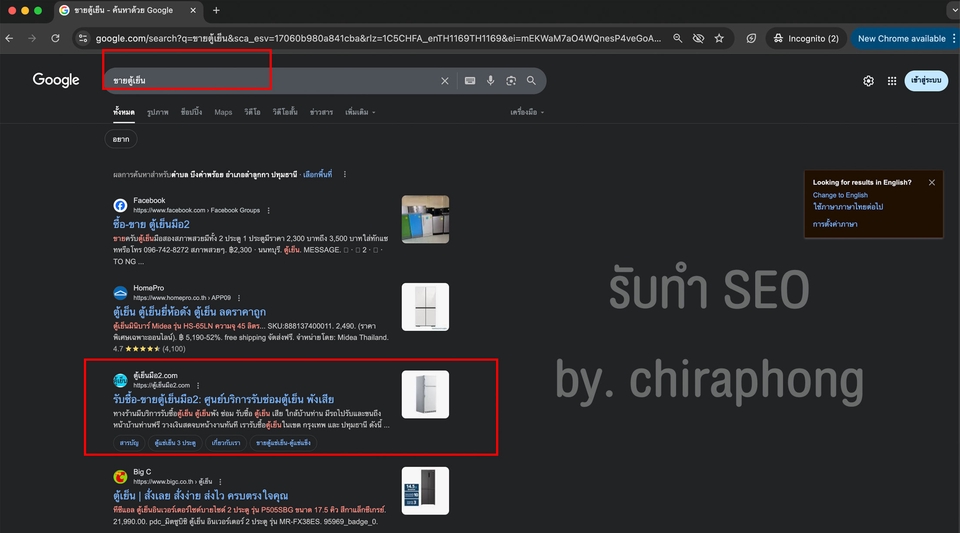Open Chrome three-dot menu
The width and height of the screenshot is (960, 533).
(954, 38)
